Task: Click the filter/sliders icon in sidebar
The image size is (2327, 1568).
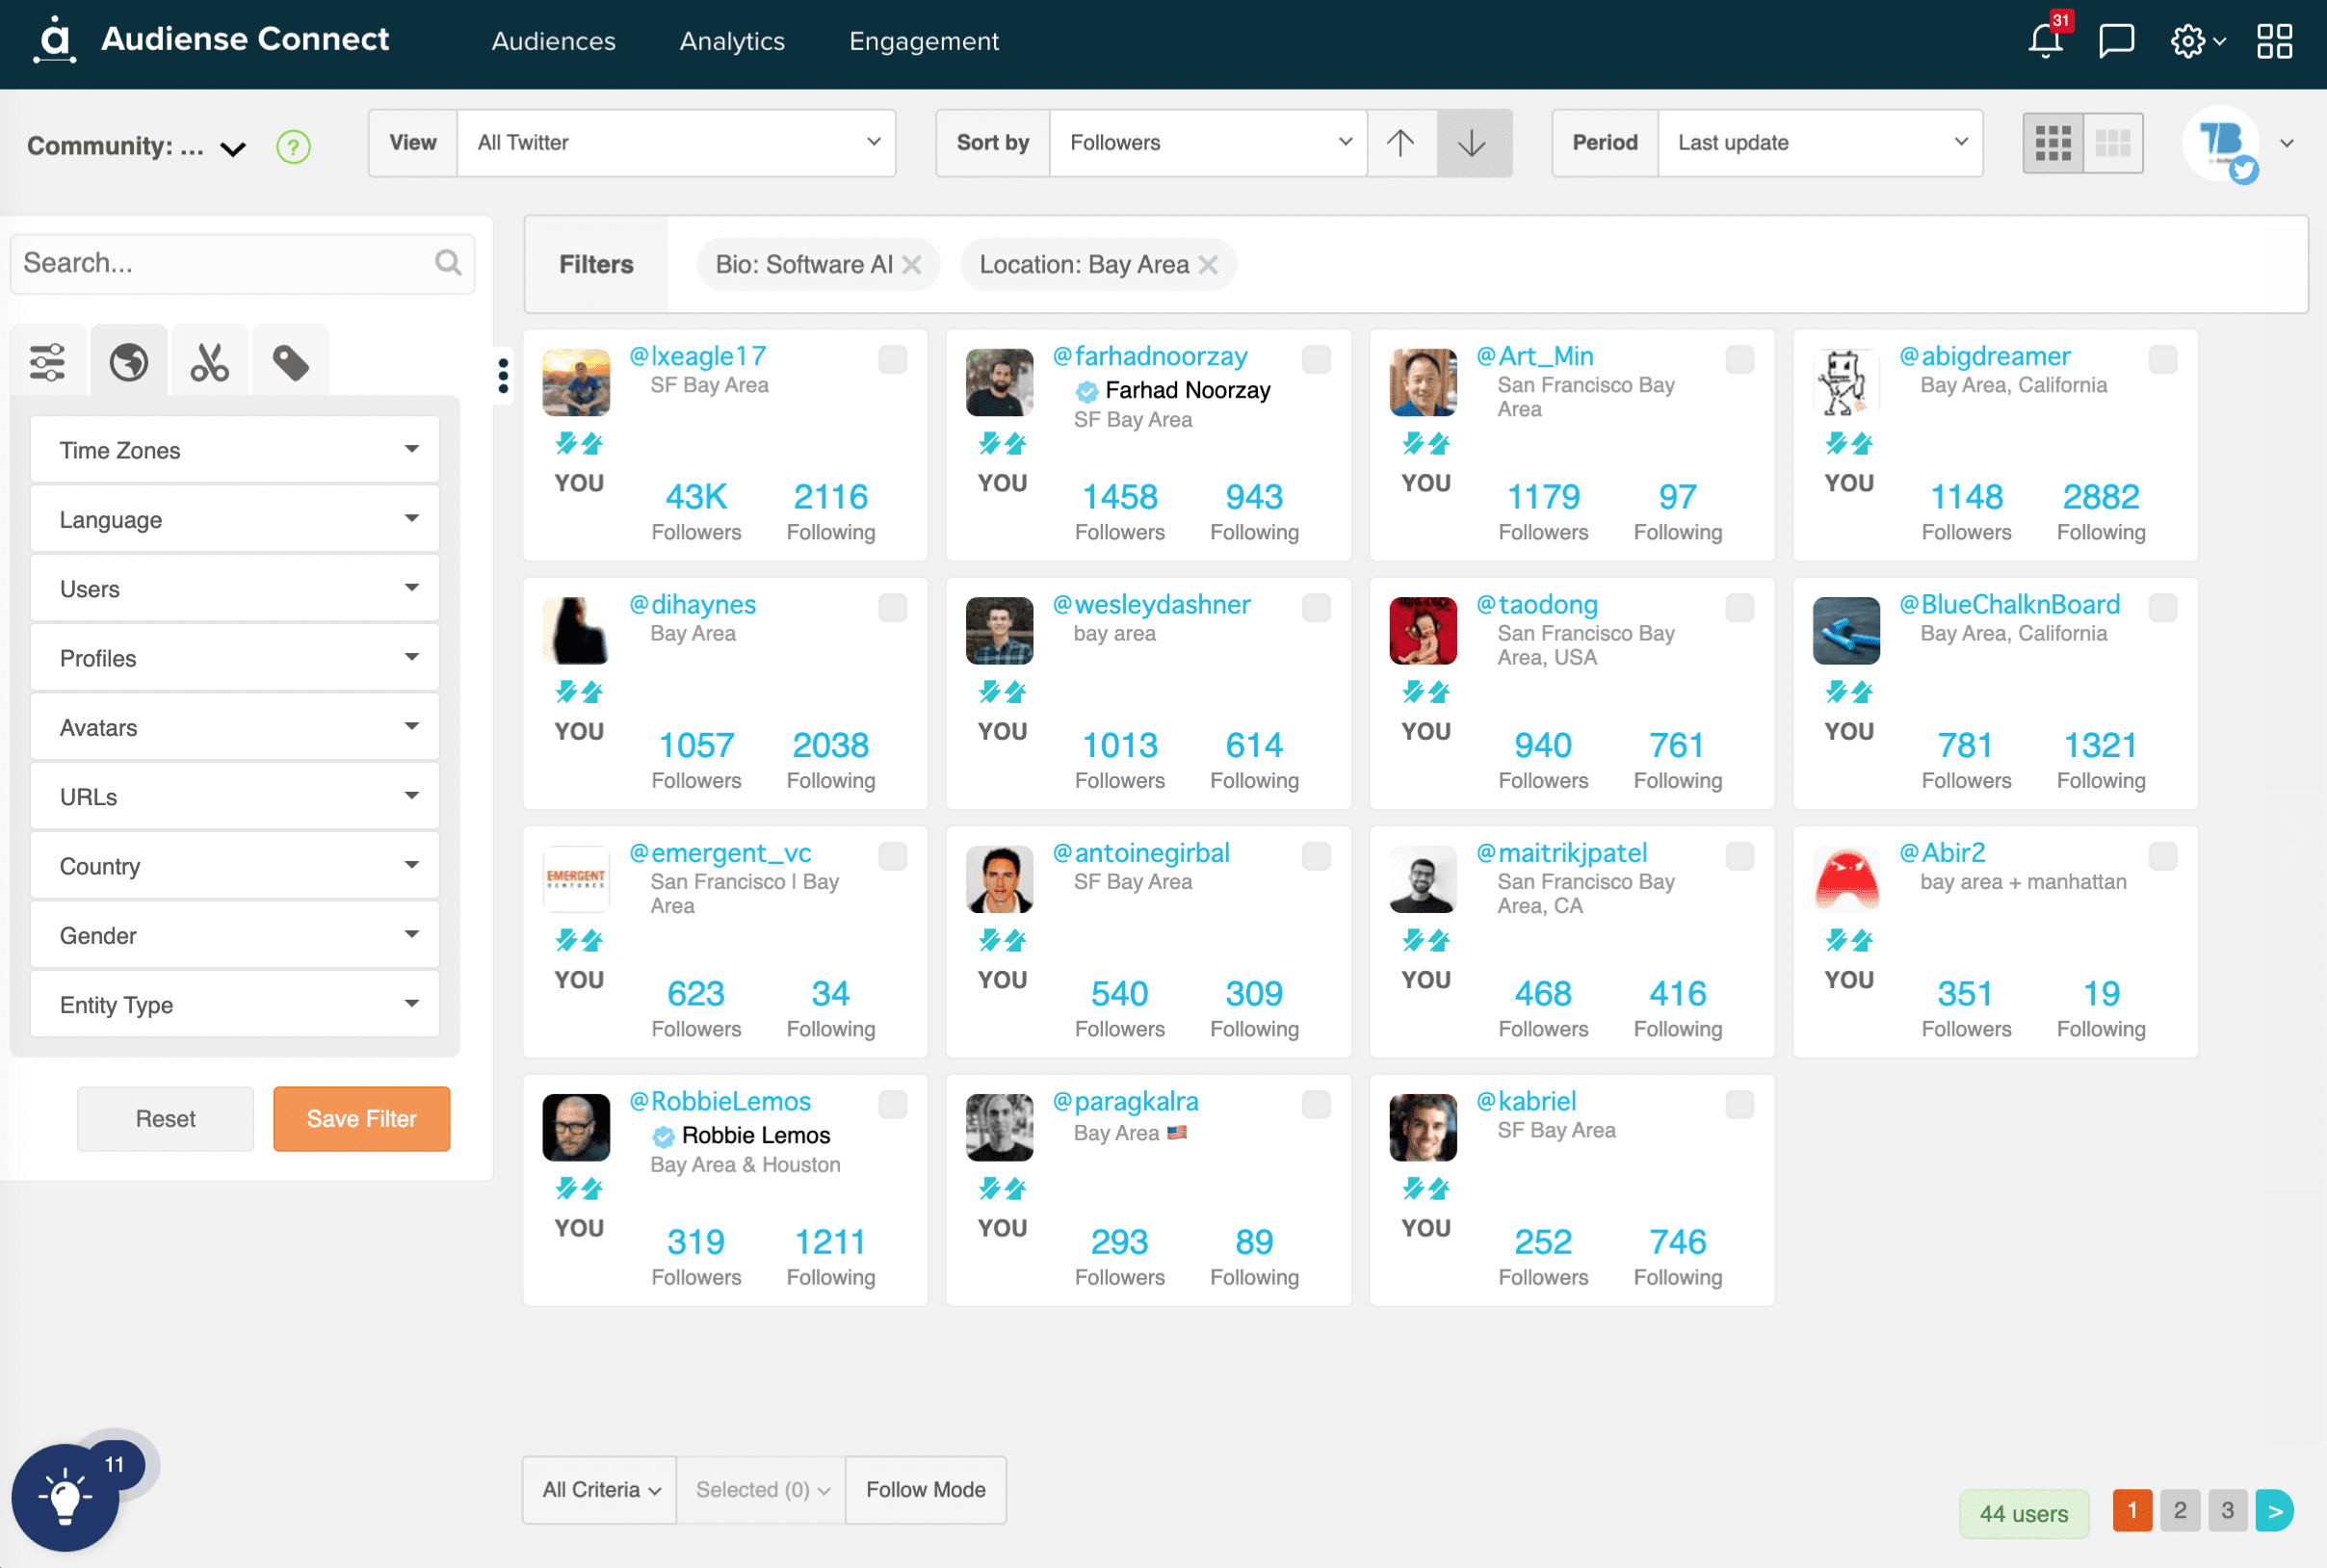Action: (x=47, y=360)
